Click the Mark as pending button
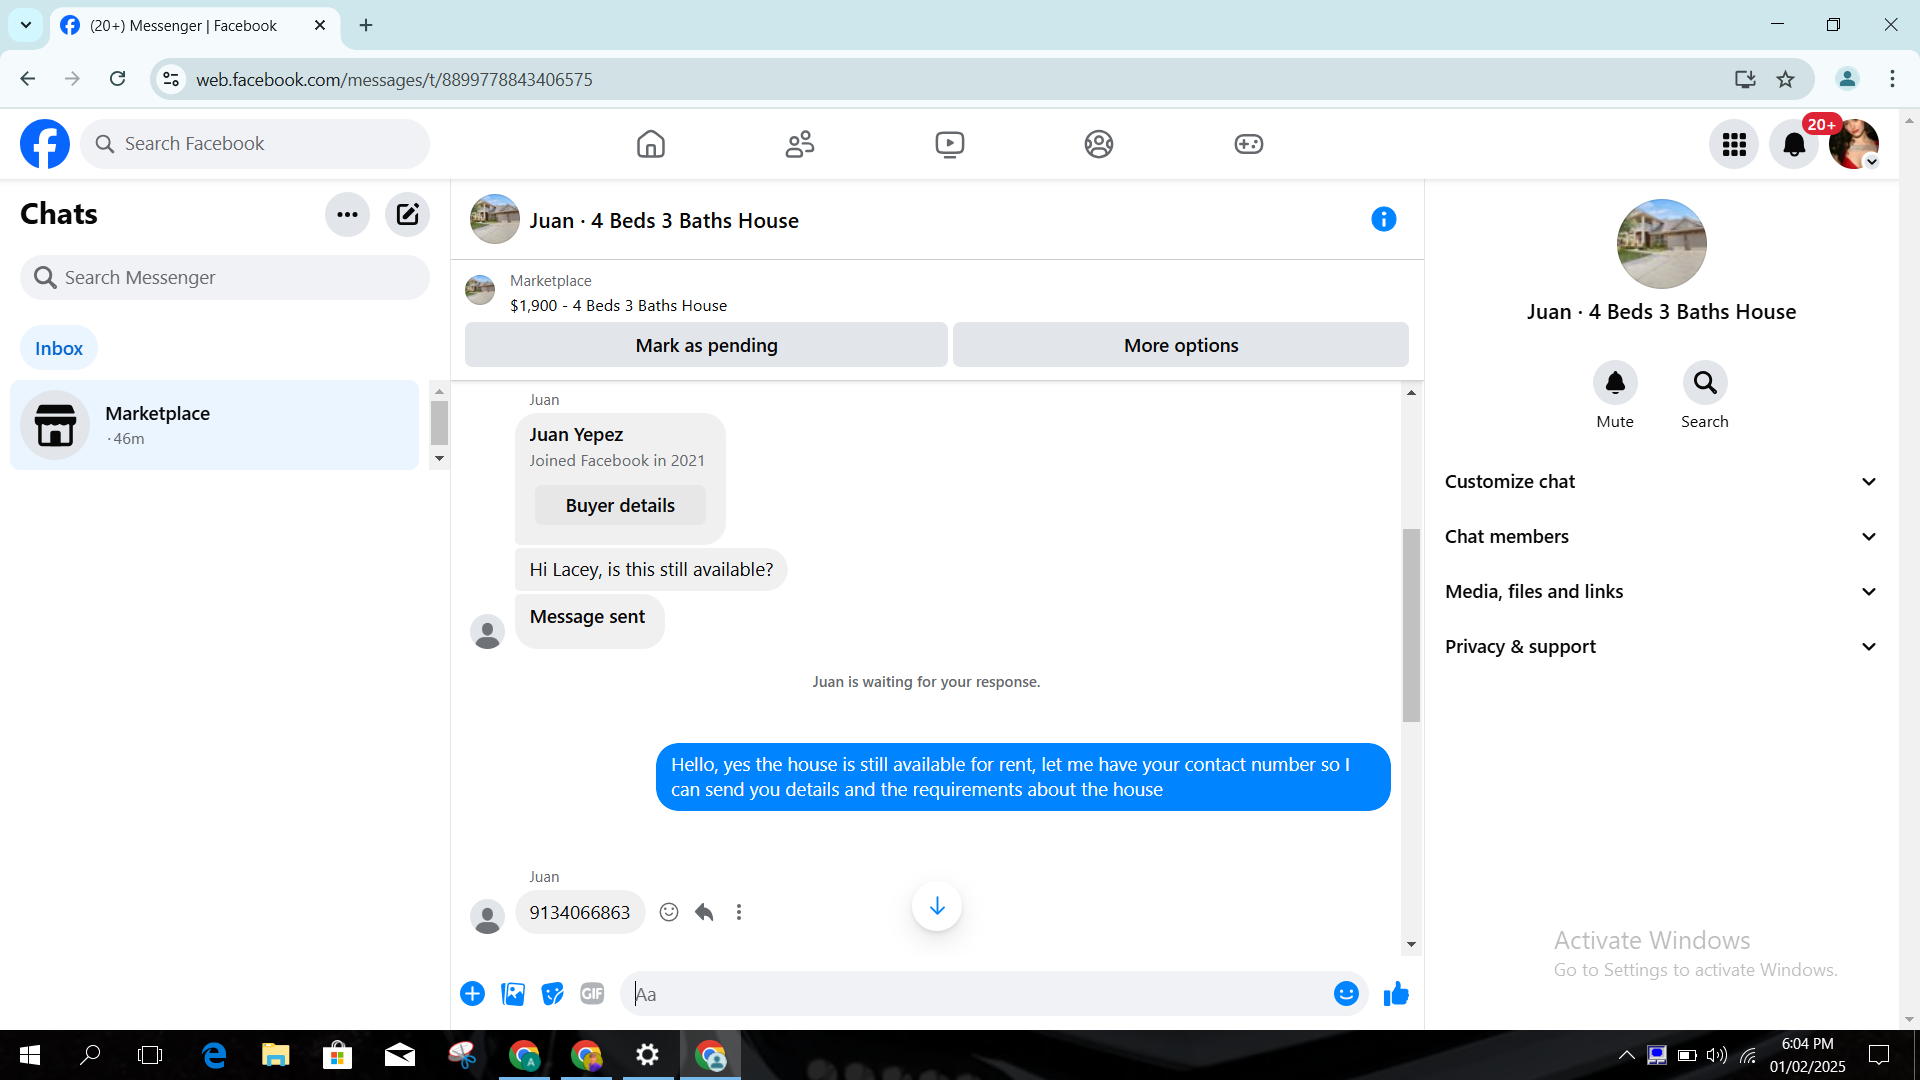Screen dimensions: 1920x1080 [x=706, y=345]
